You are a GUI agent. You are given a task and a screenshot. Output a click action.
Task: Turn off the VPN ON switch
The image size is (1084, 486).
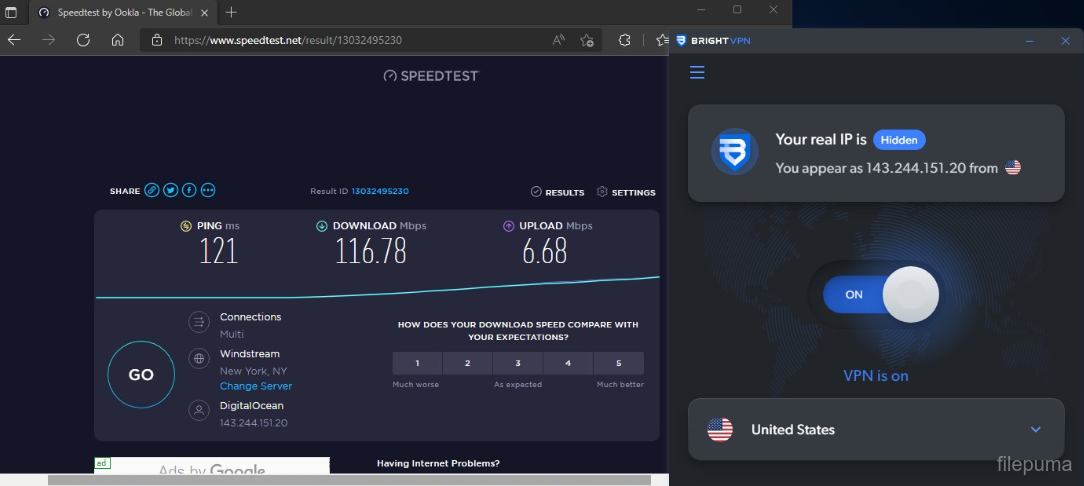880,295
